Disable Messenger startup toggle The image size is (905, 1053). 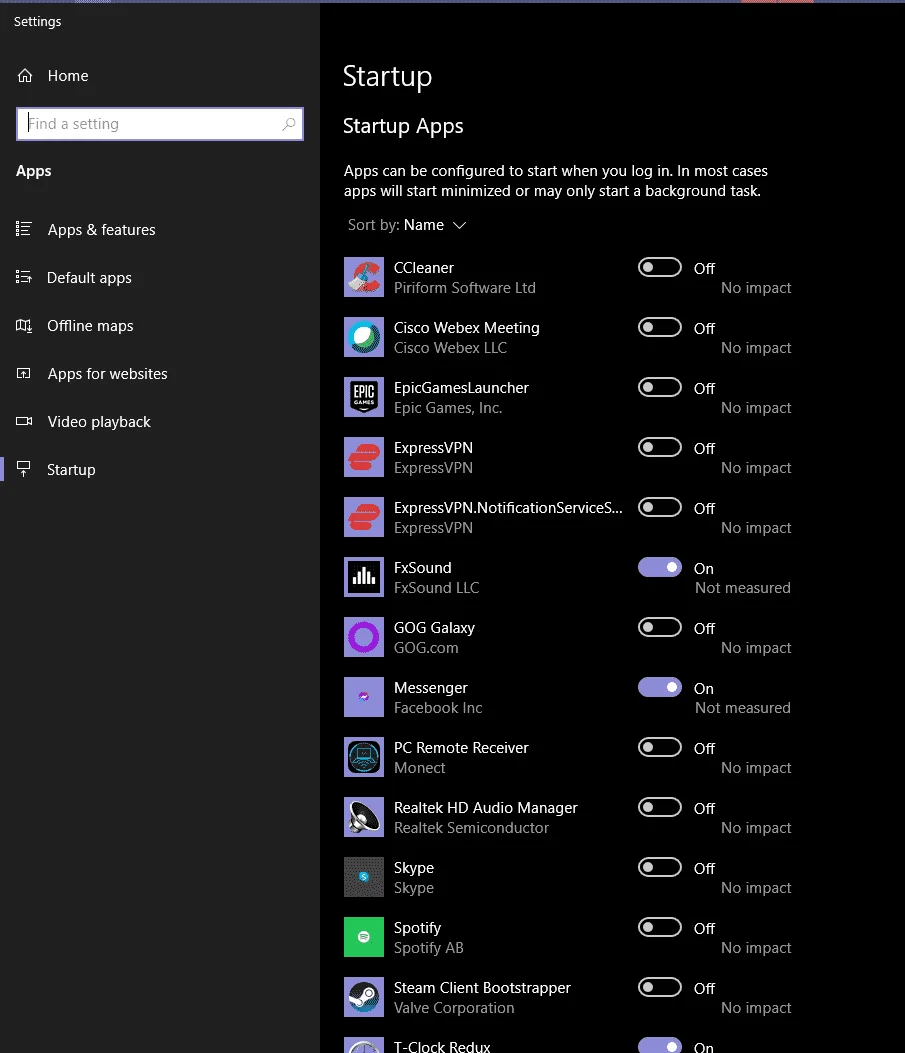point(659,687)
